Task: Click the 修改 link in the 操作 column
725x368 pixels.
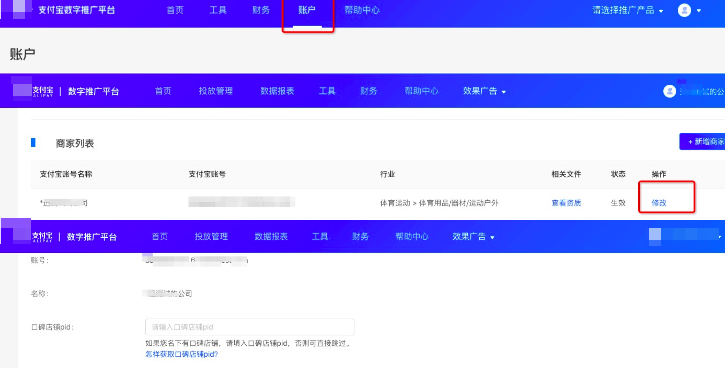Action: (x=659, y=203)
